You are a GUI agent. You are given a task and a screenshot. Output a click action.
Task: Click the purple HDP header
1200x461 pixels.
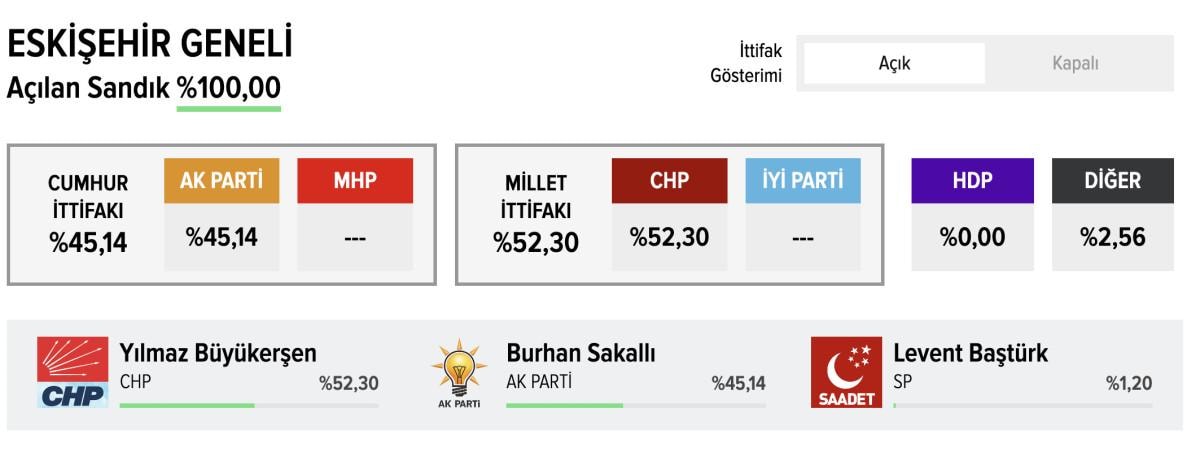(972, 181)
